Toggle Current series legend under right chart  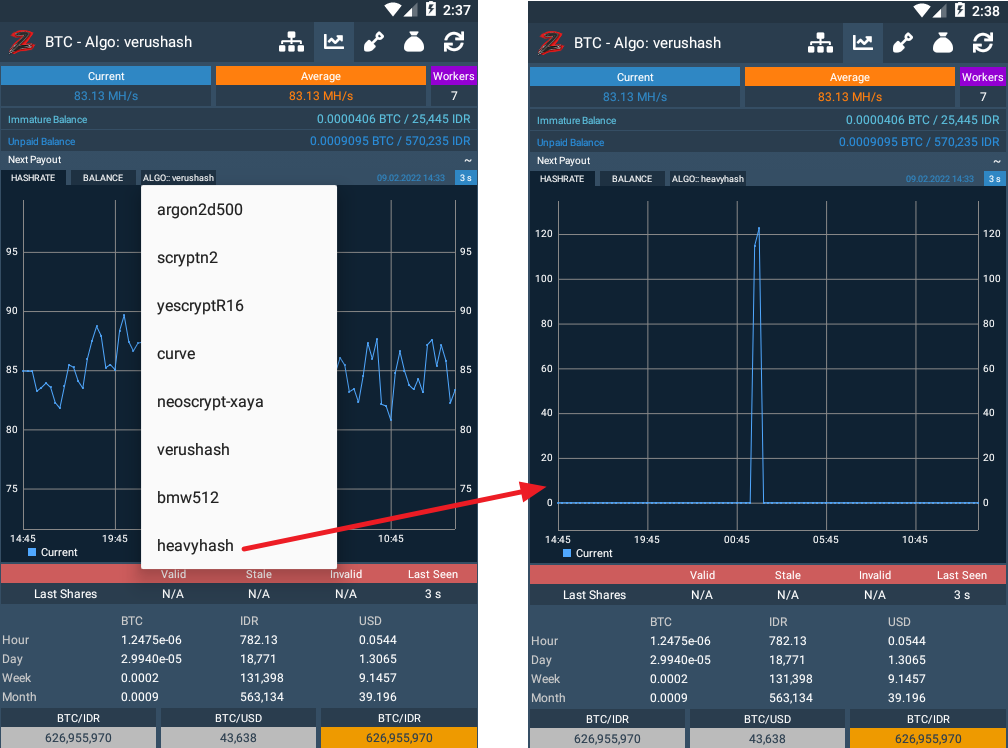click(x=588, y=553)
